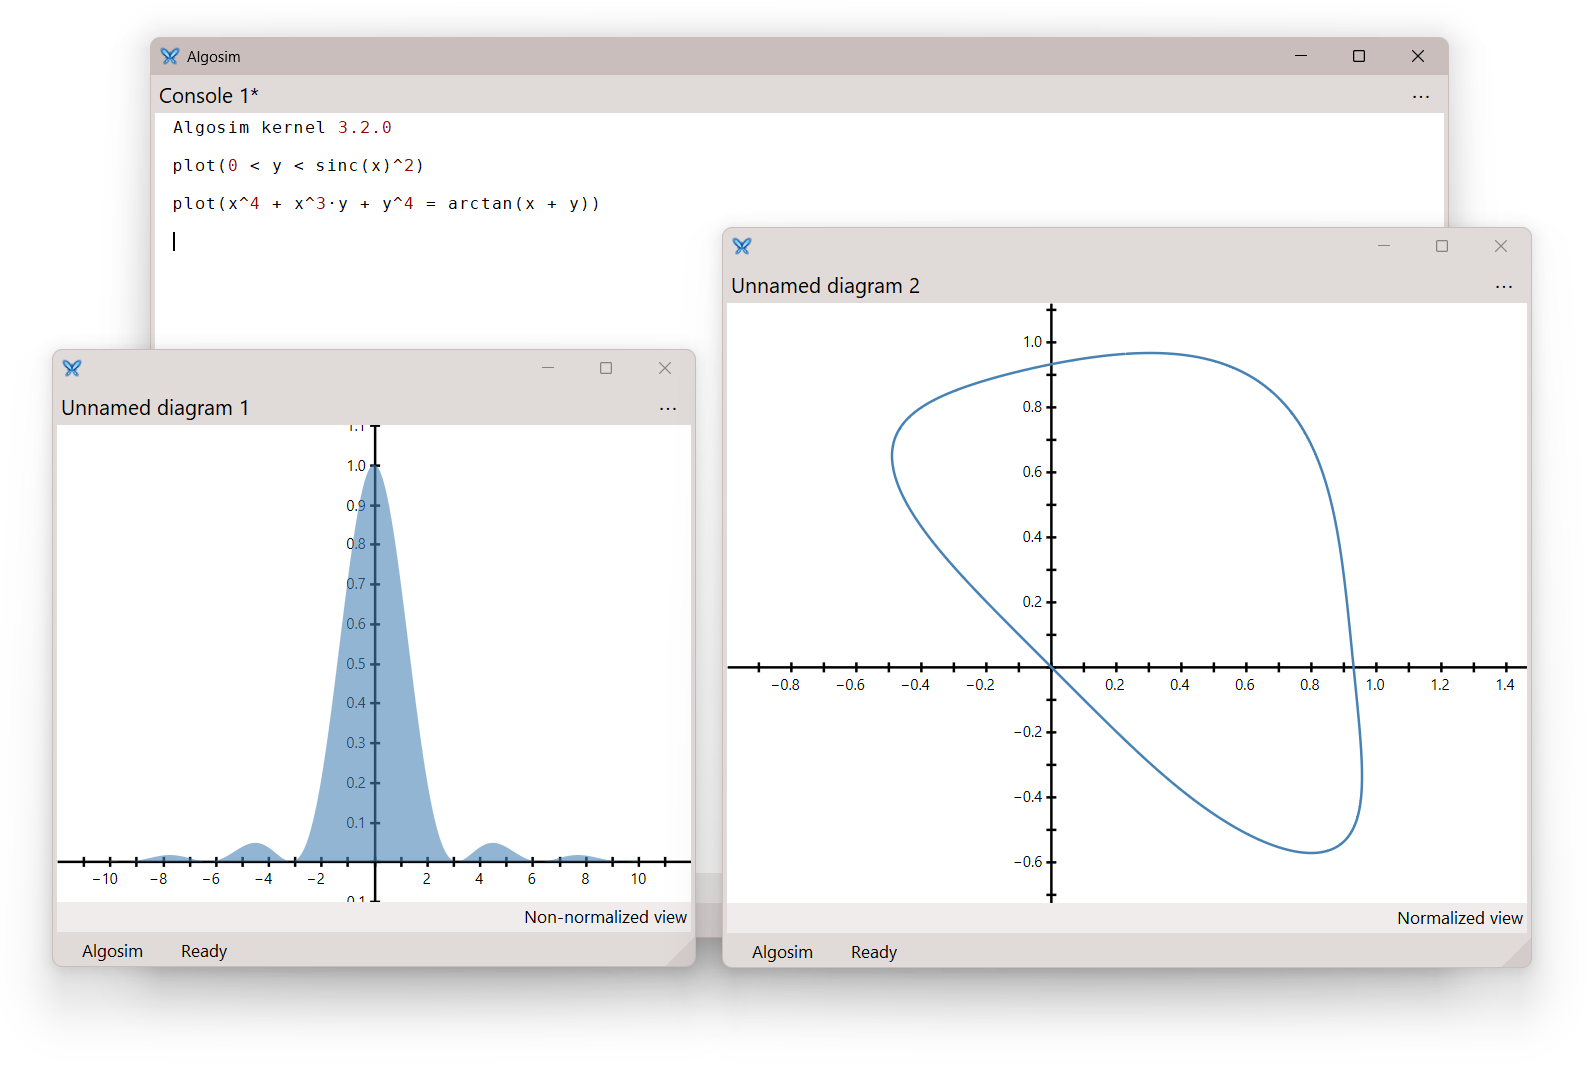
Task: Click the butterfly icon of Unnamed diagram 2 window
Action: point(742,246)
